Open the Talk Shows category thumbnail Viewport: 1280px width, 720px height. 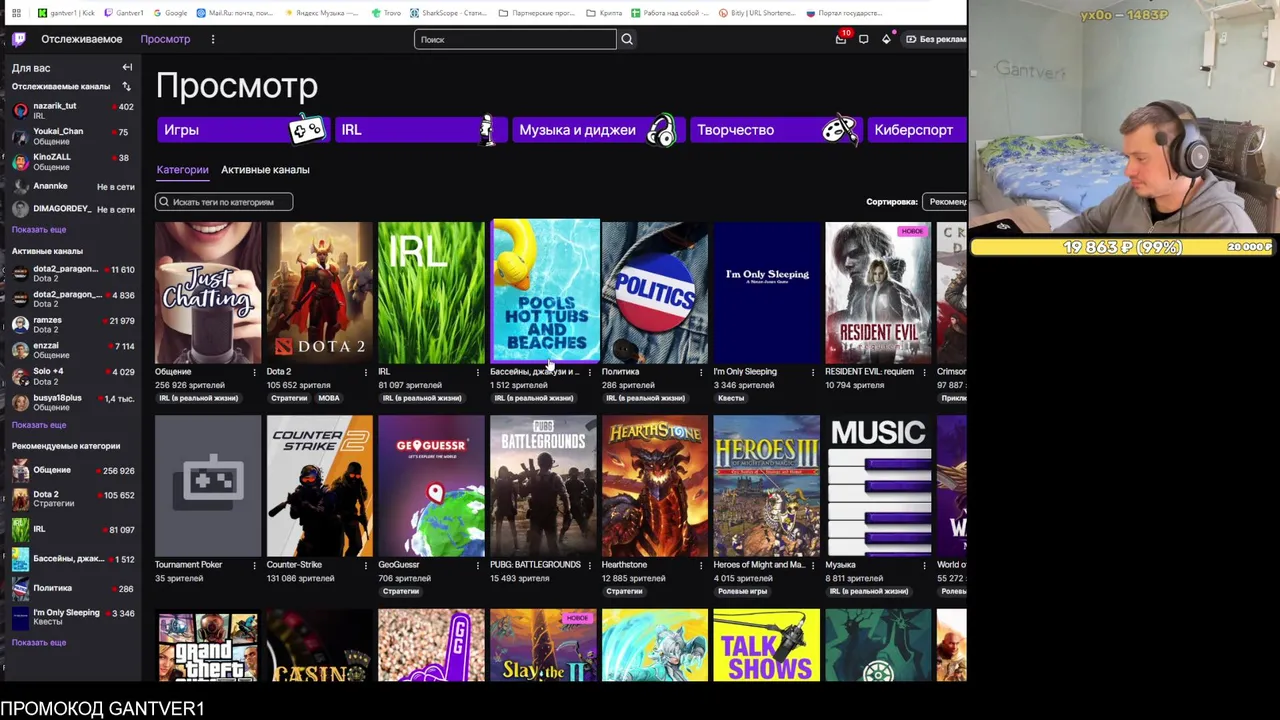(x=766, y=646)
